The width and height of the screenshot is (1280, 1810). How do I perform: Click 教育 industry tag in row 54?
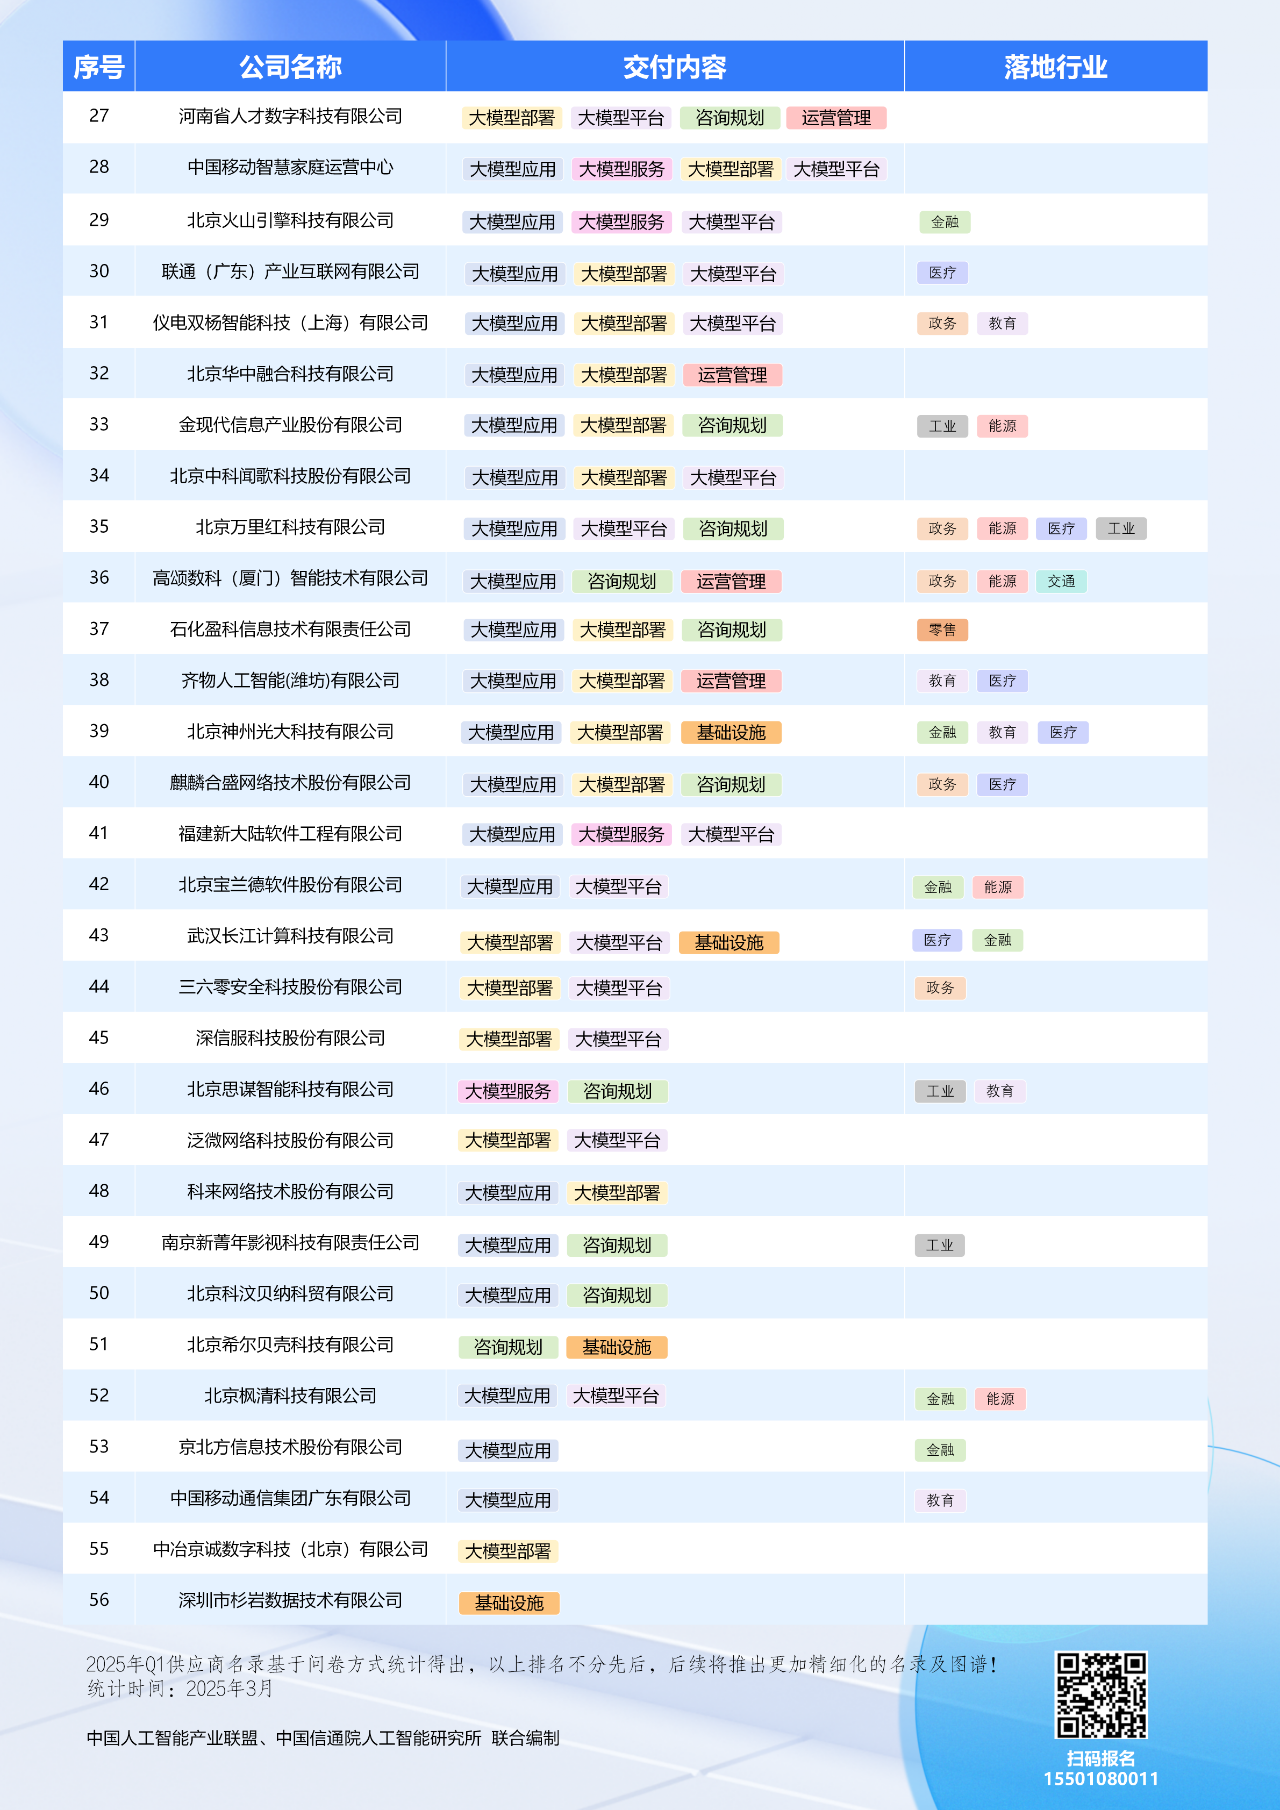pyautogui.click(x=940, y=1500)
